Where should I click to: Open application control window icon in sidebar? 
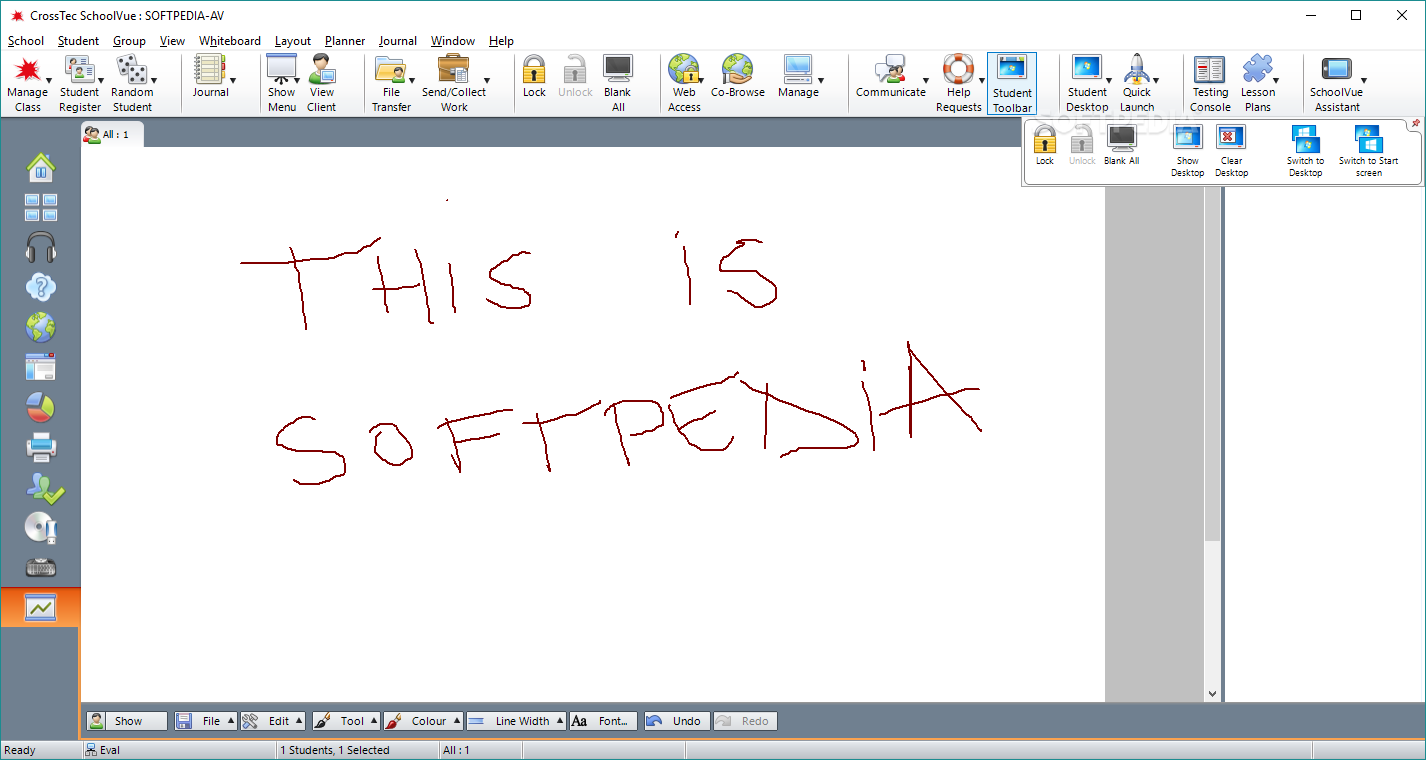tap(41, 367)
